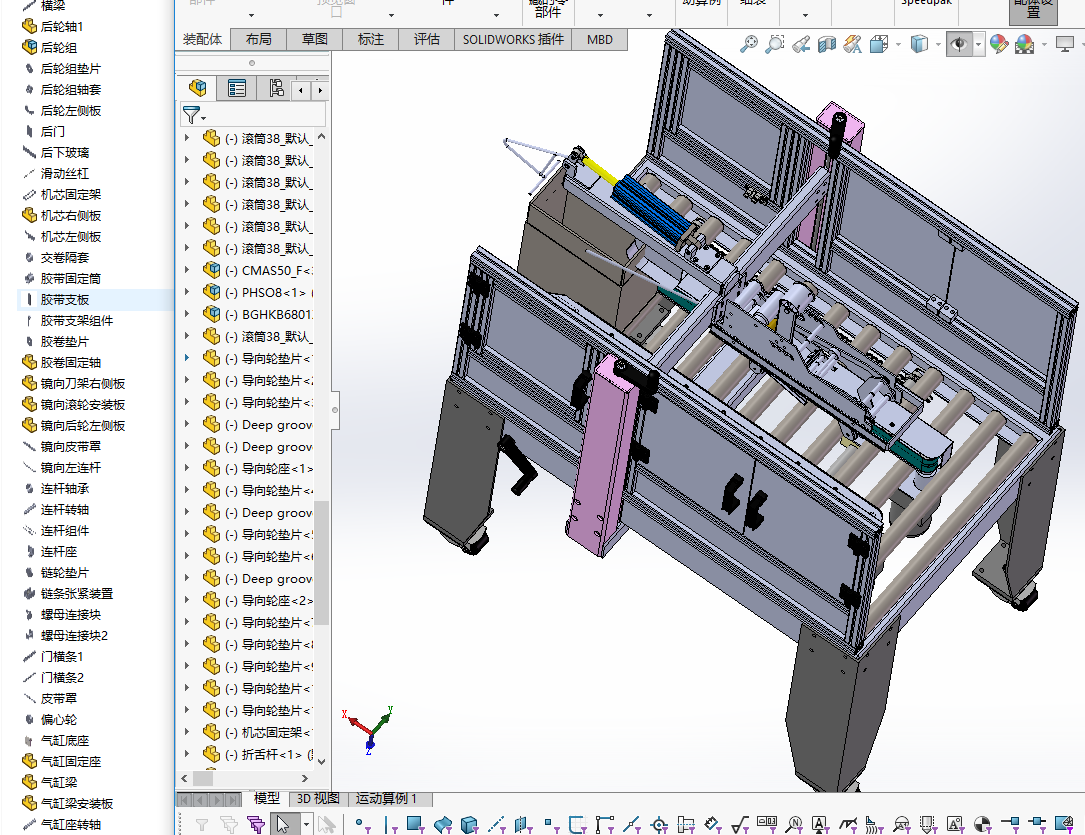This screenshot has width=1085, height=835.
Task: Click the Previous View icon
Action: [x=801, y=44]
